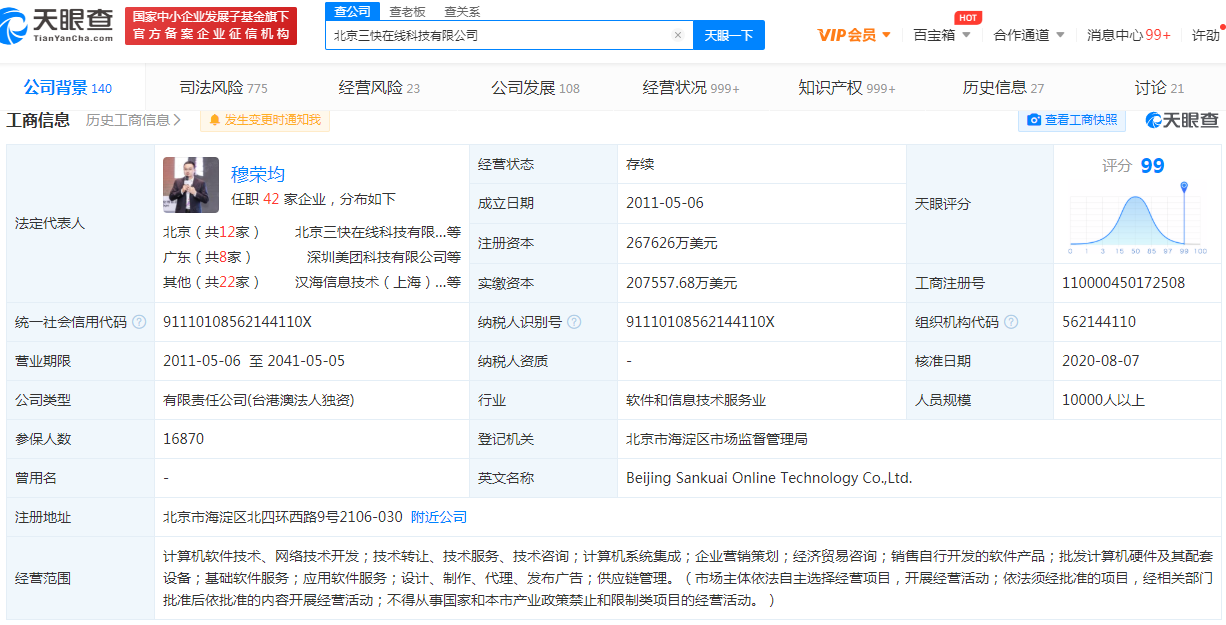Click the 附近公司 link
The image size is (1226, 625).
tap(439, 517)
